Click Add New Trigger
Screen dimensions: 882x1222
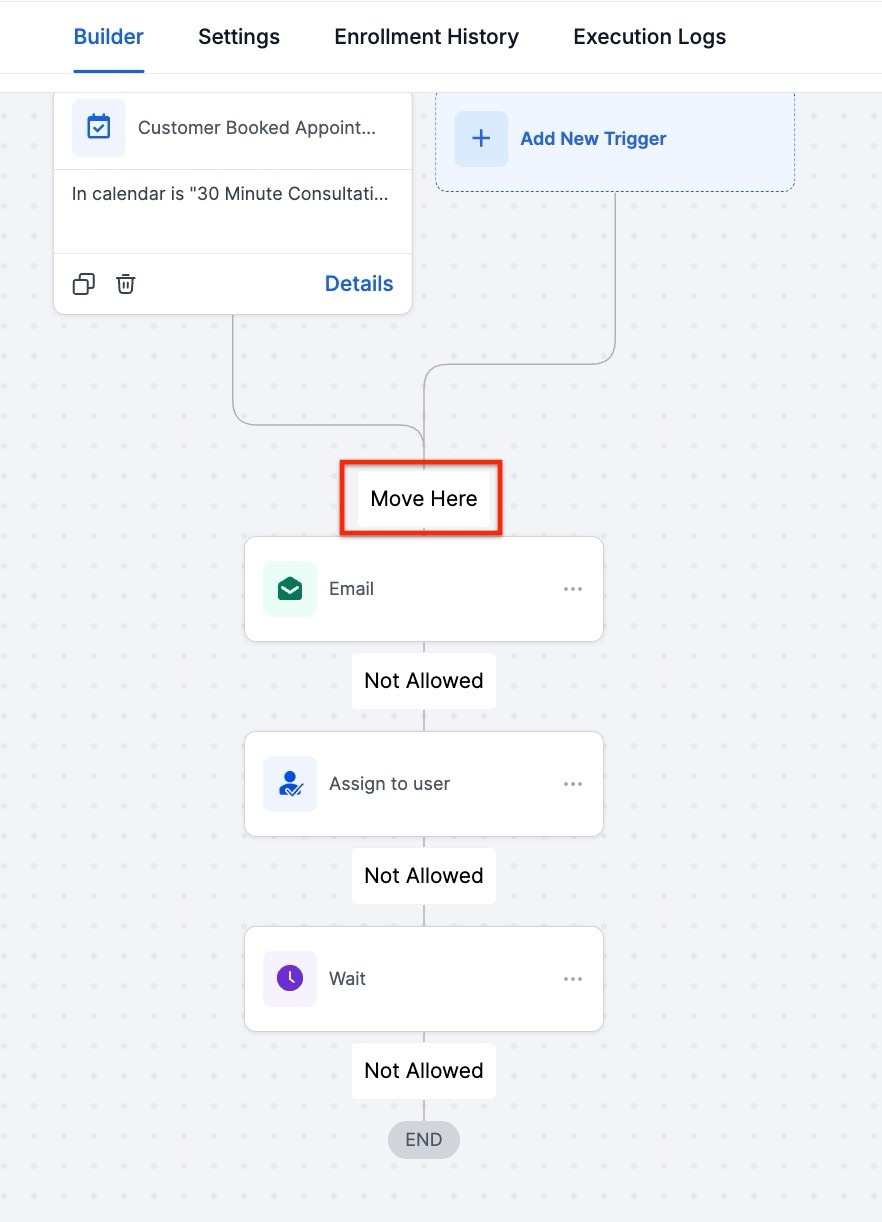click(593, 139)
